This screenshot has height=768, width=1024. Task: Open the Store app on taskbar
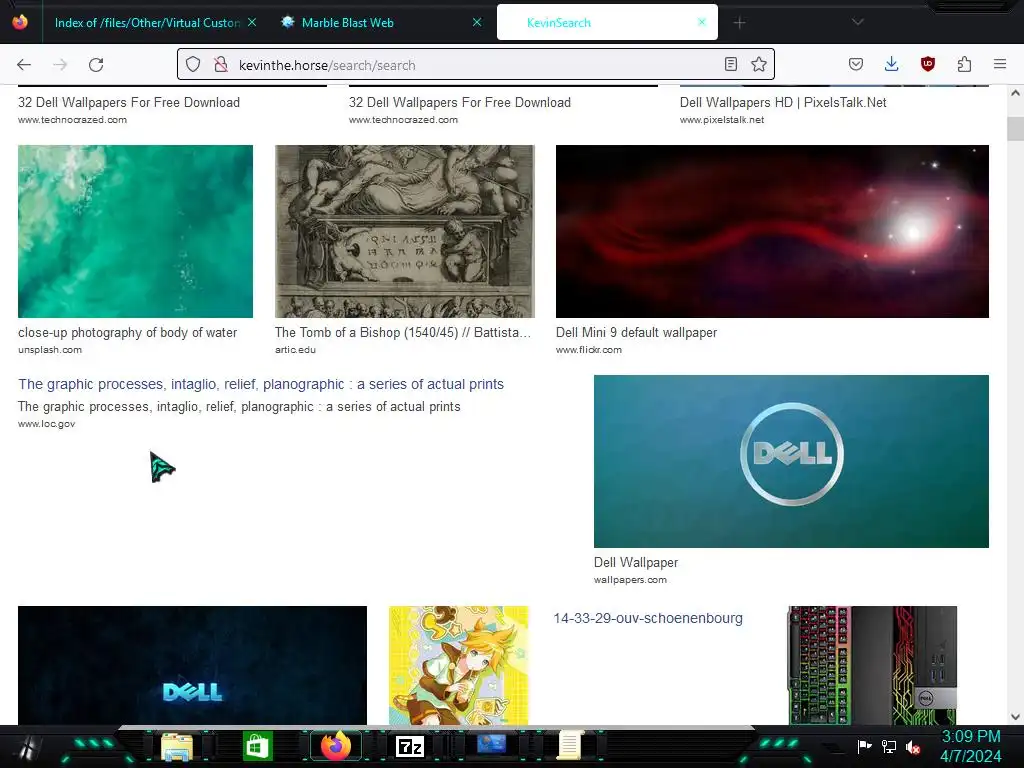click(x=257, y=746)
